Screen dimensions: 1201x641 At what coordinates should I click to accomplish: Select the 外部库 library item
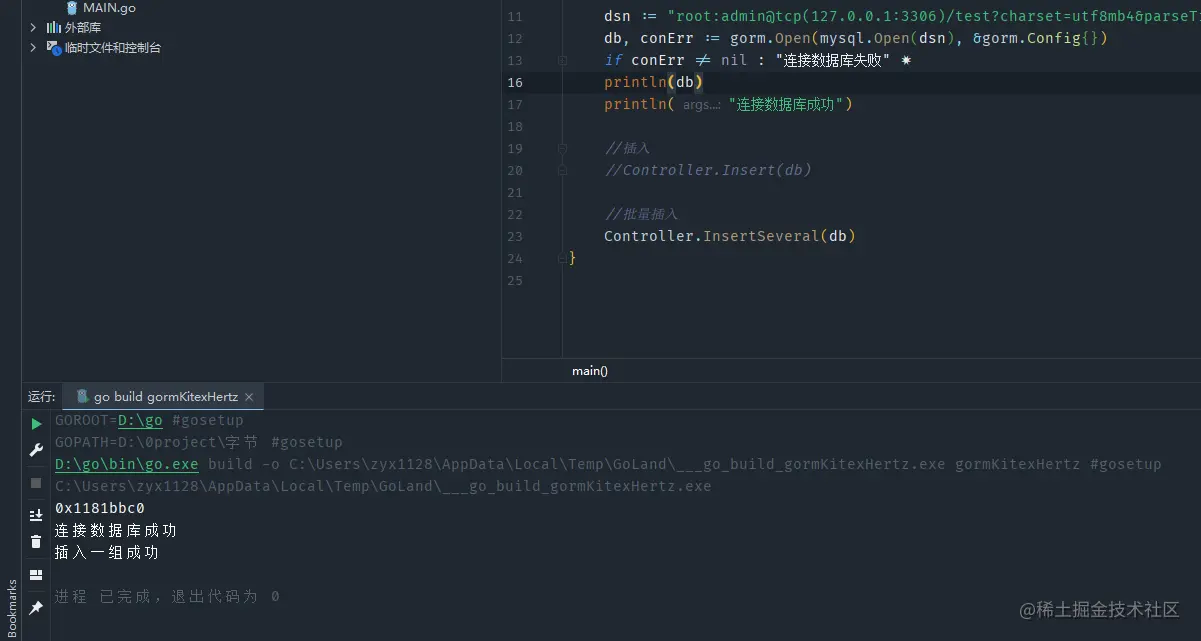tap(83, 27)
